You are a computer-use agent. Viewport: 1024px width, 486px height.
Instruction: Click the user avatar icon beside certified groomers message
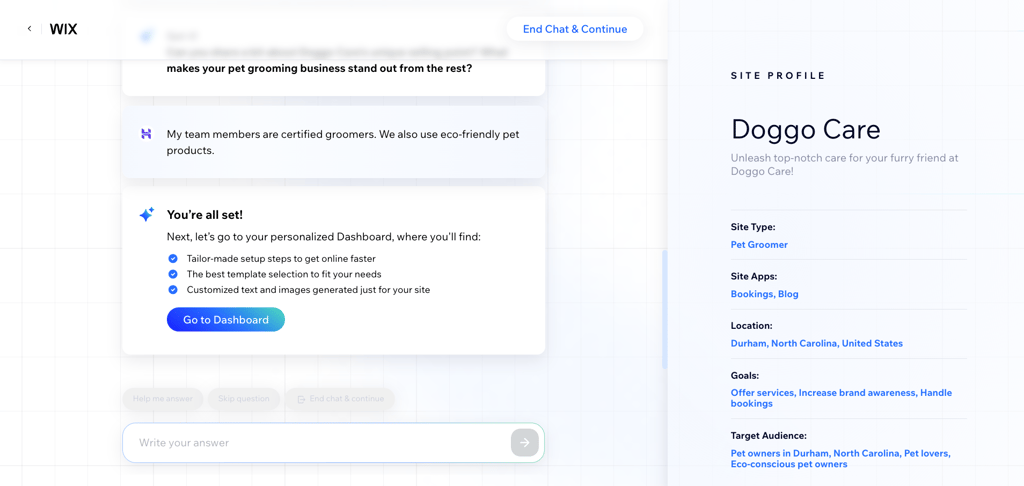146,134
